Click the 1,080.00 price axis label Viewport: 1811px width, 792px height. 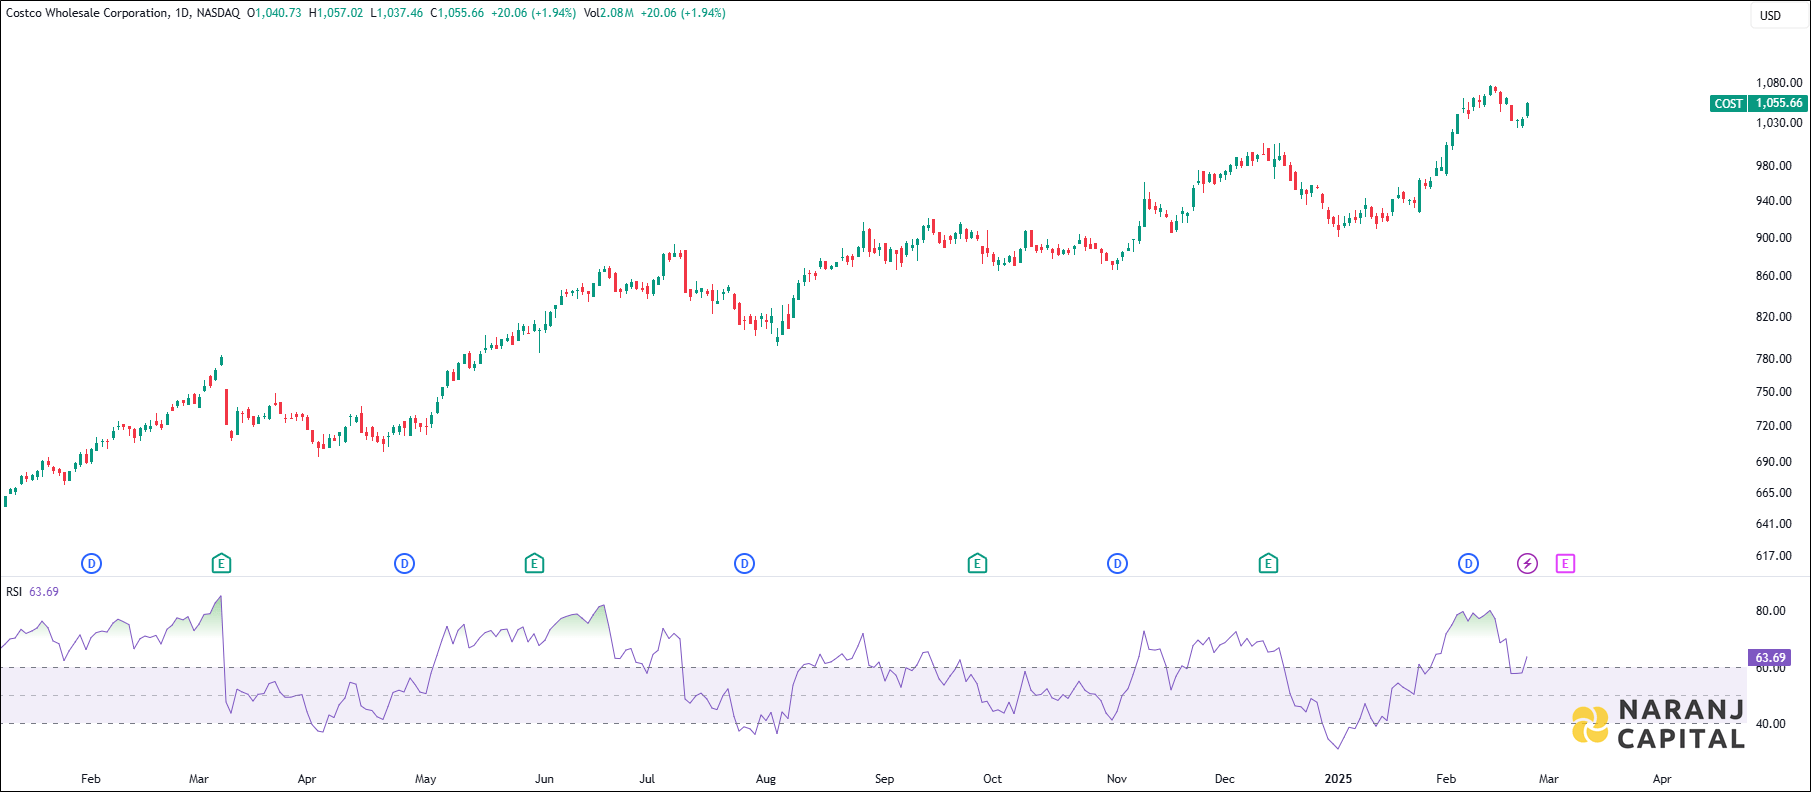[1779, 83]
